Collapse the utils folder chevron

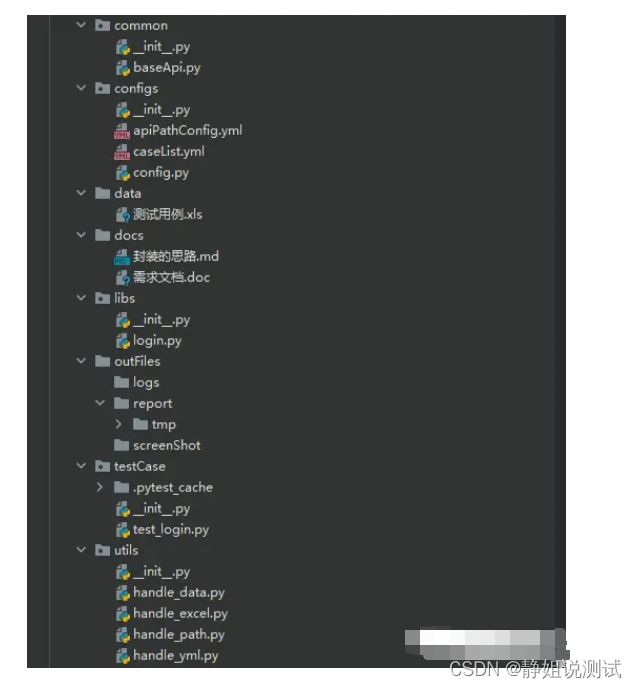(81, 550)
